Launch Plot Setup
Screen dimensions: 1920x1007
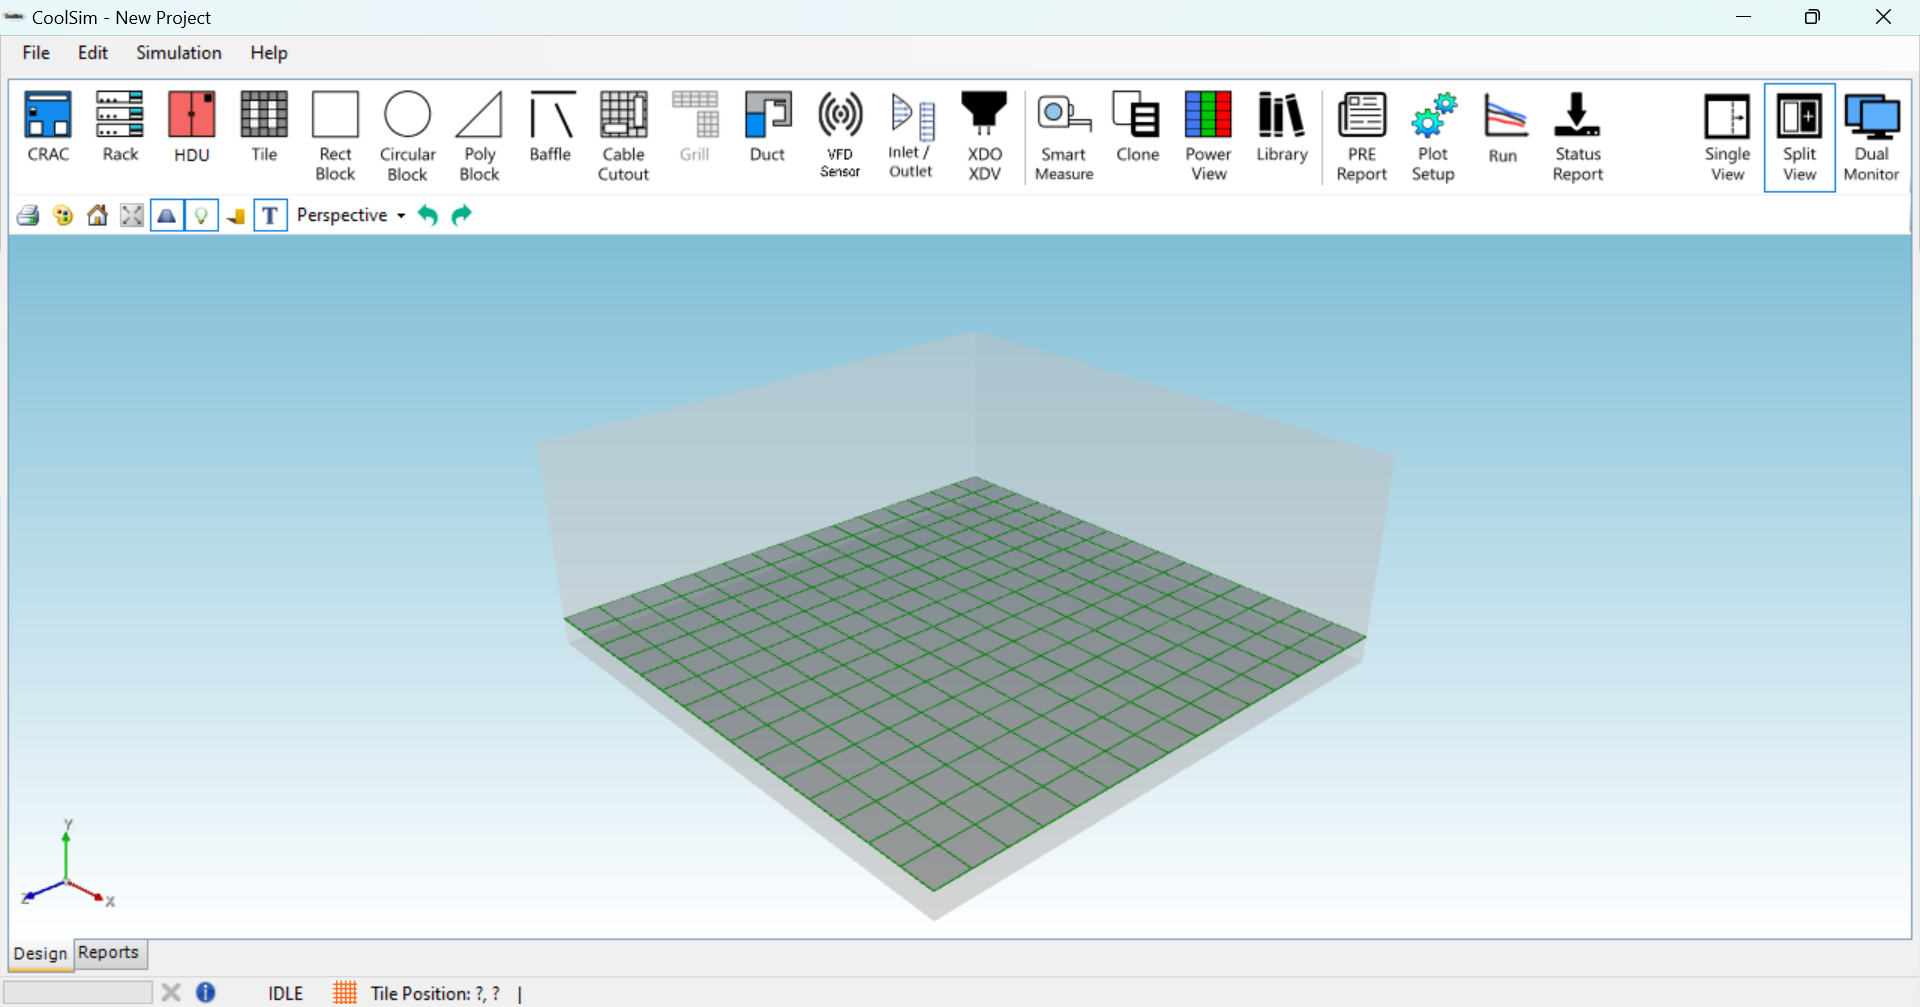click(x=1433, y=130)
